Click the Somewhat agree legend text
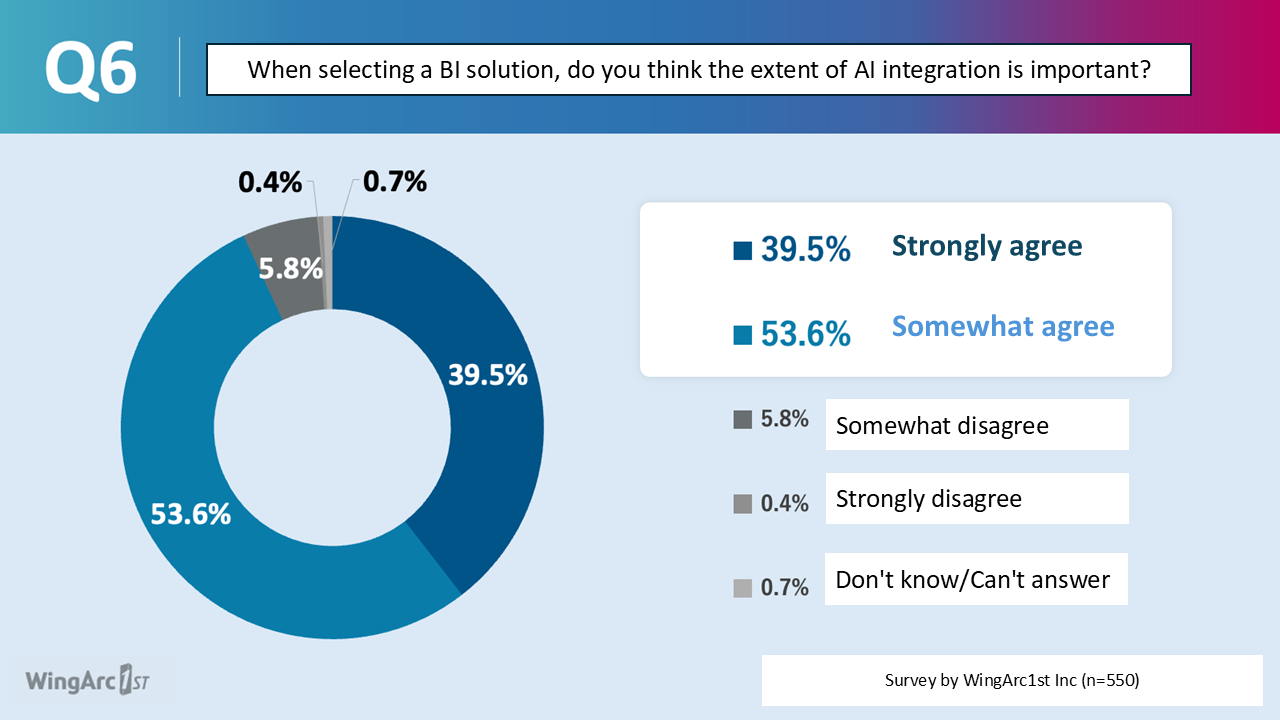Screen dimensions: 1280x720 (x=1003, y=326)
